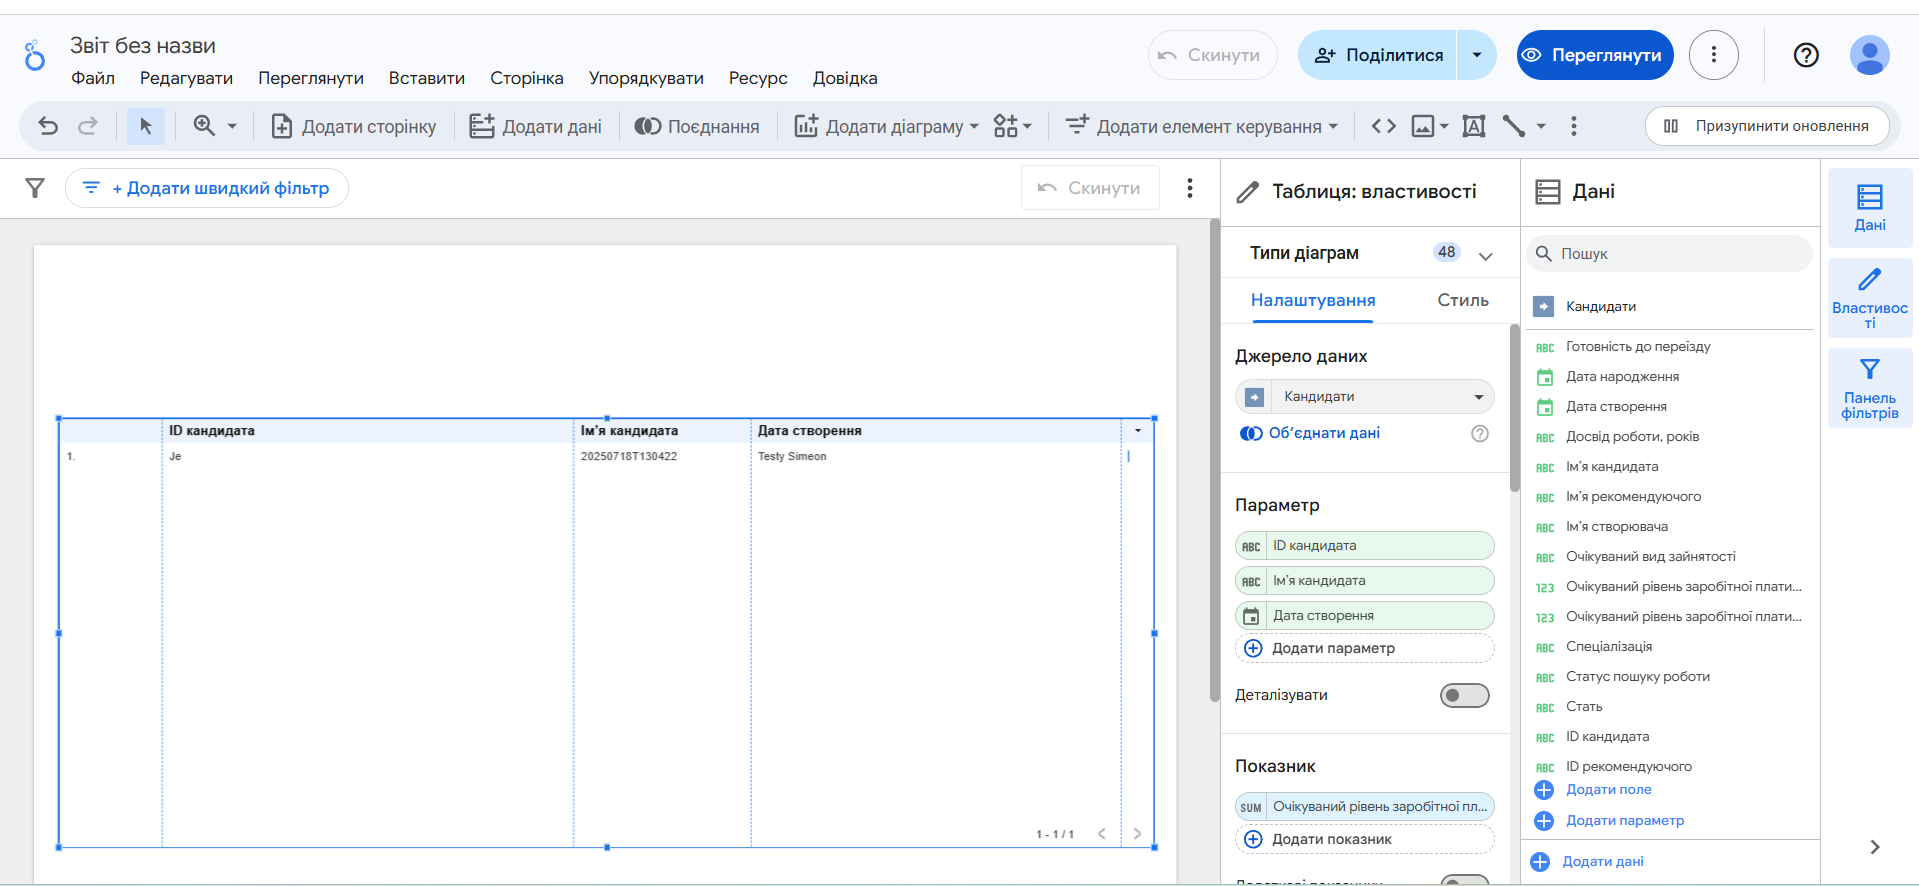The width and height of the screenshot is (1919, 886).
Task: Open the help question mark icon
Action: (x=1806, y=55)
